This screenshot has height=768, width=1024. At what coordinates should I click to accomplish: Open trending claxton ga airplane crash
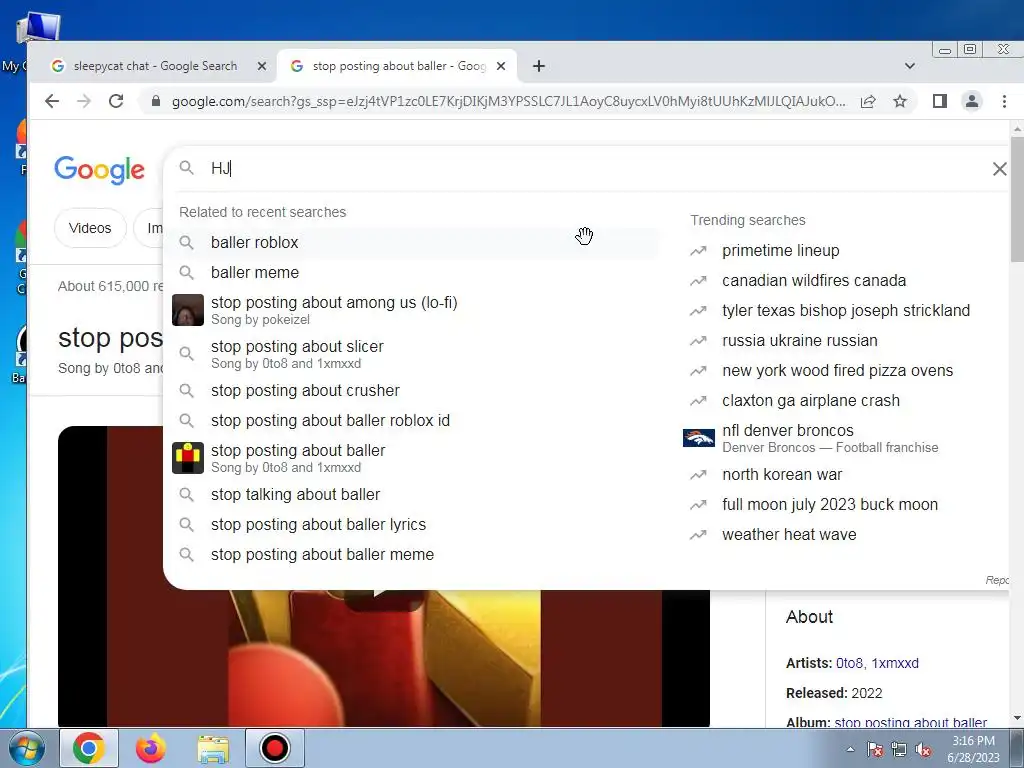click(810, 400)
